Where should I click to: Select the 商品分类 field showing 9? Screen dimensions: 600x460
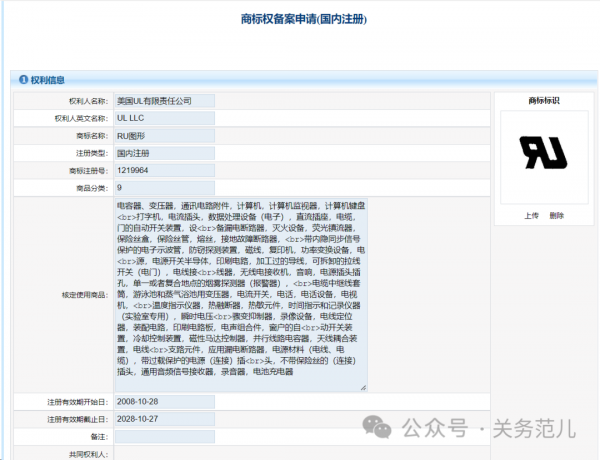click(x=164, y=187)
